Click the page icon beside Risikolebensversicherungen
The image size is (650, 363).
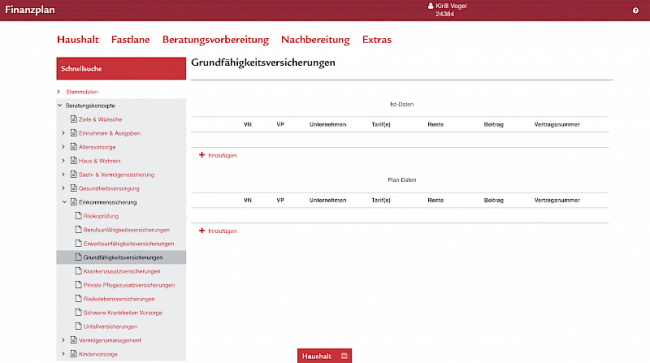tap(78, 298)
